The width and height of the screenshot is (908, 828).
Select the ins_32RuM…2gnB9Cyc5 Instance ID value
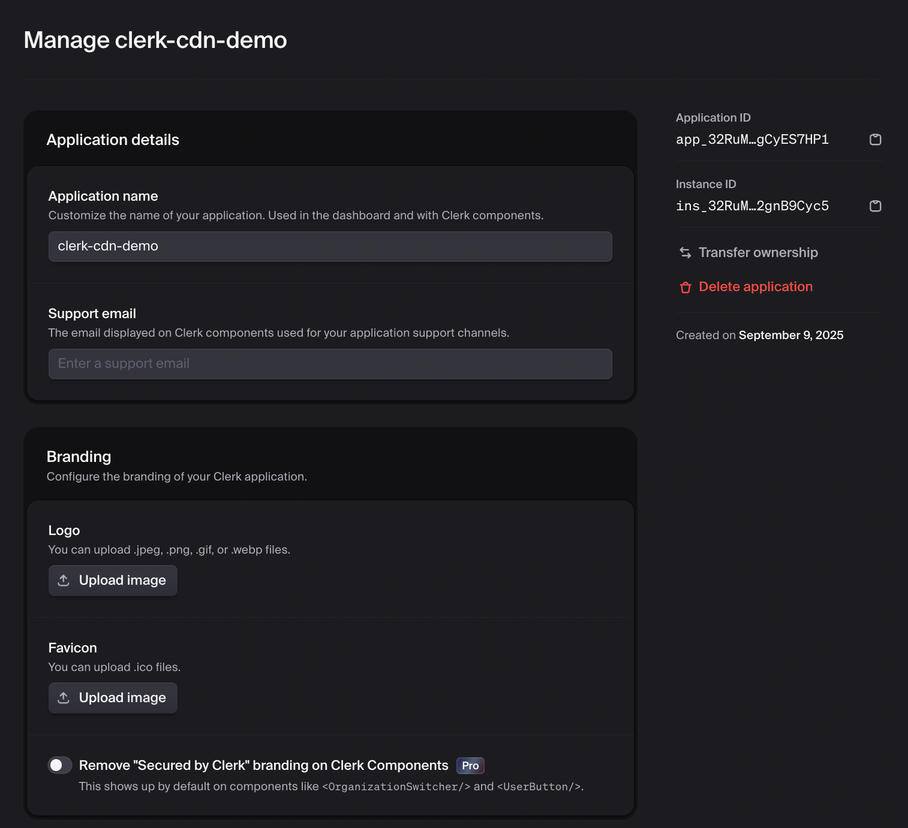752,206
